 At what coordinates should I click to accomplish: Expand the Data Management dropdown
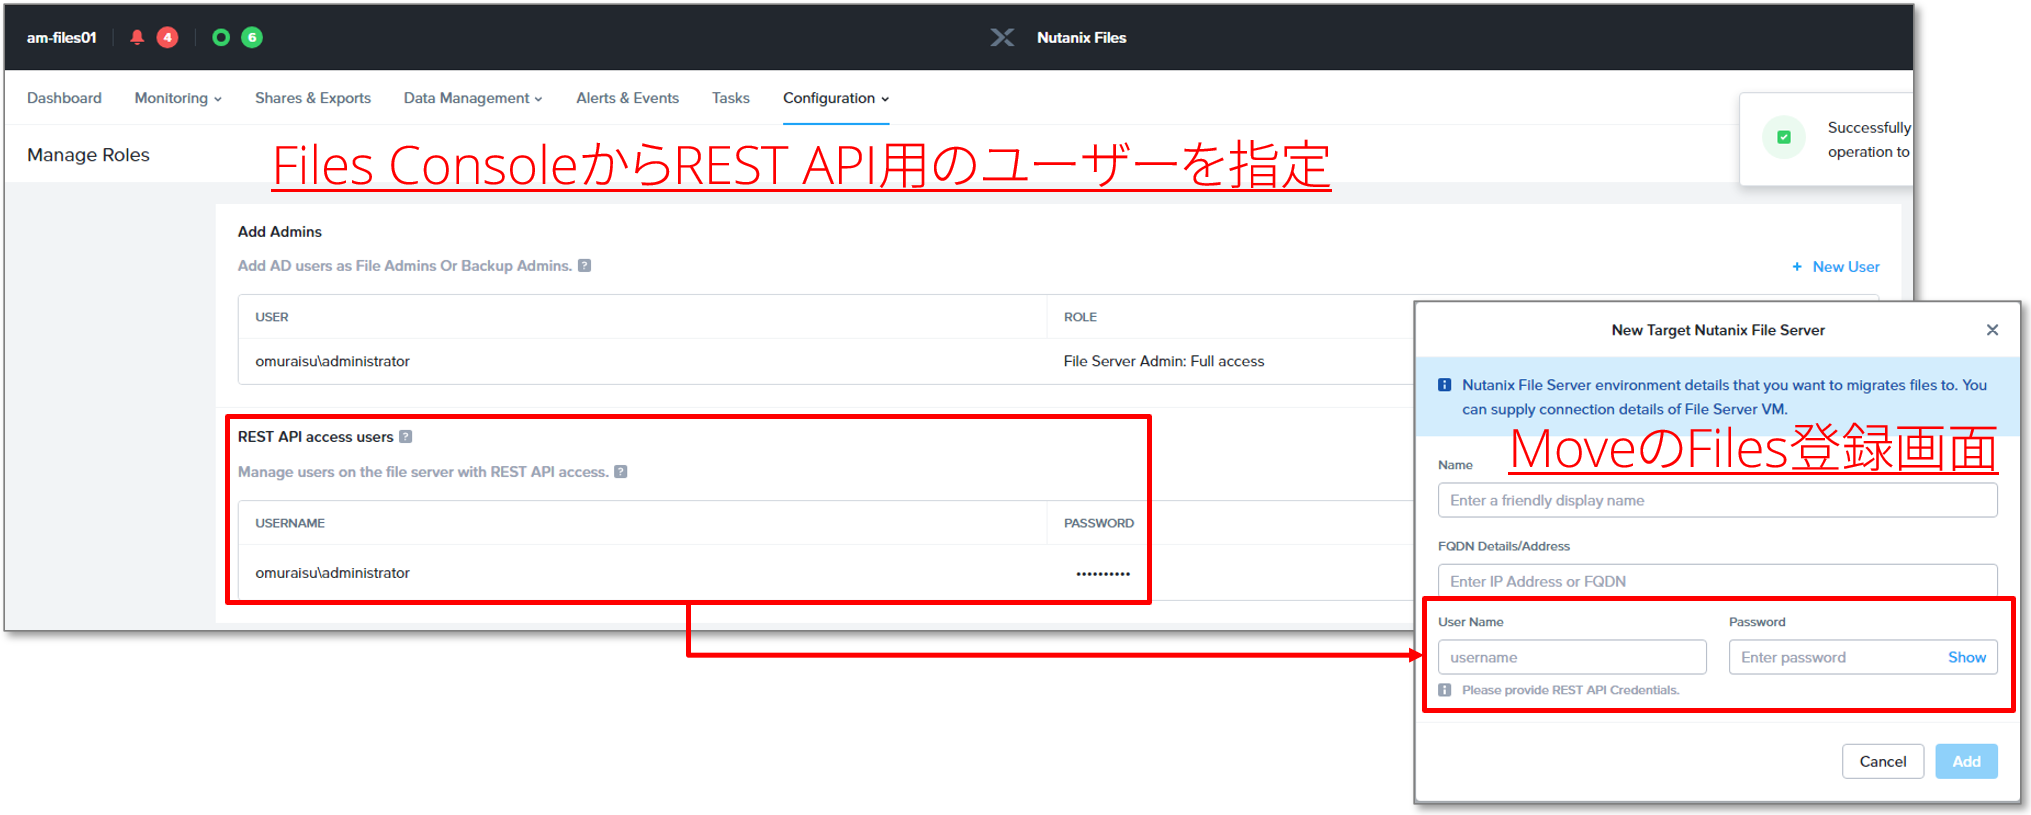click(473, 98)
